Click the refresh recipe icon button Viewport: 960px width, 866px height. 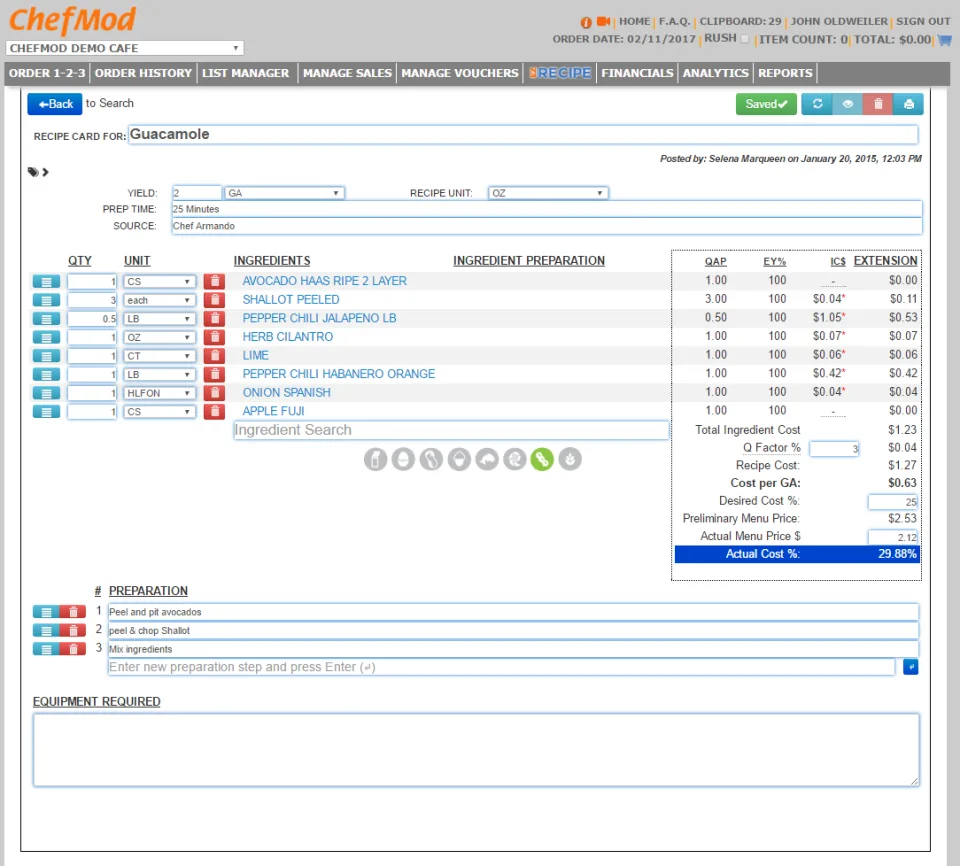817,104
